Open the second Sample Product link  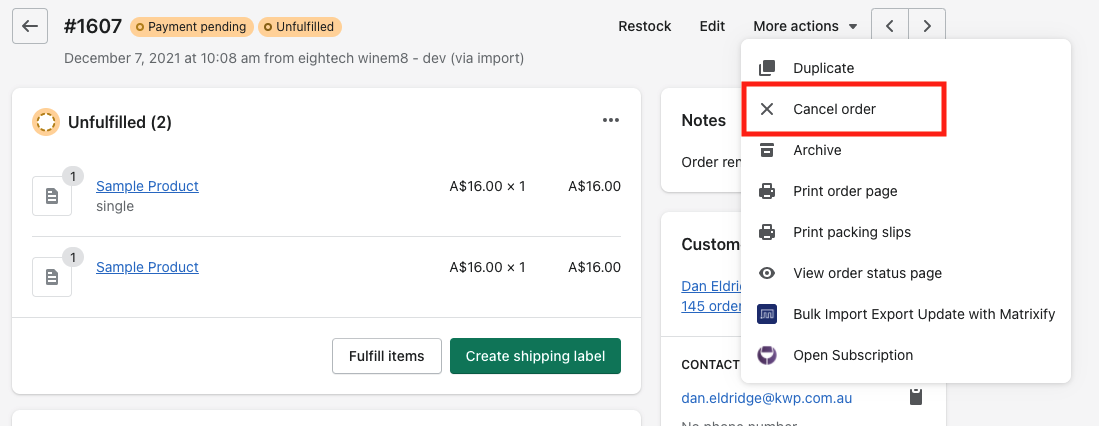[147, 267]
